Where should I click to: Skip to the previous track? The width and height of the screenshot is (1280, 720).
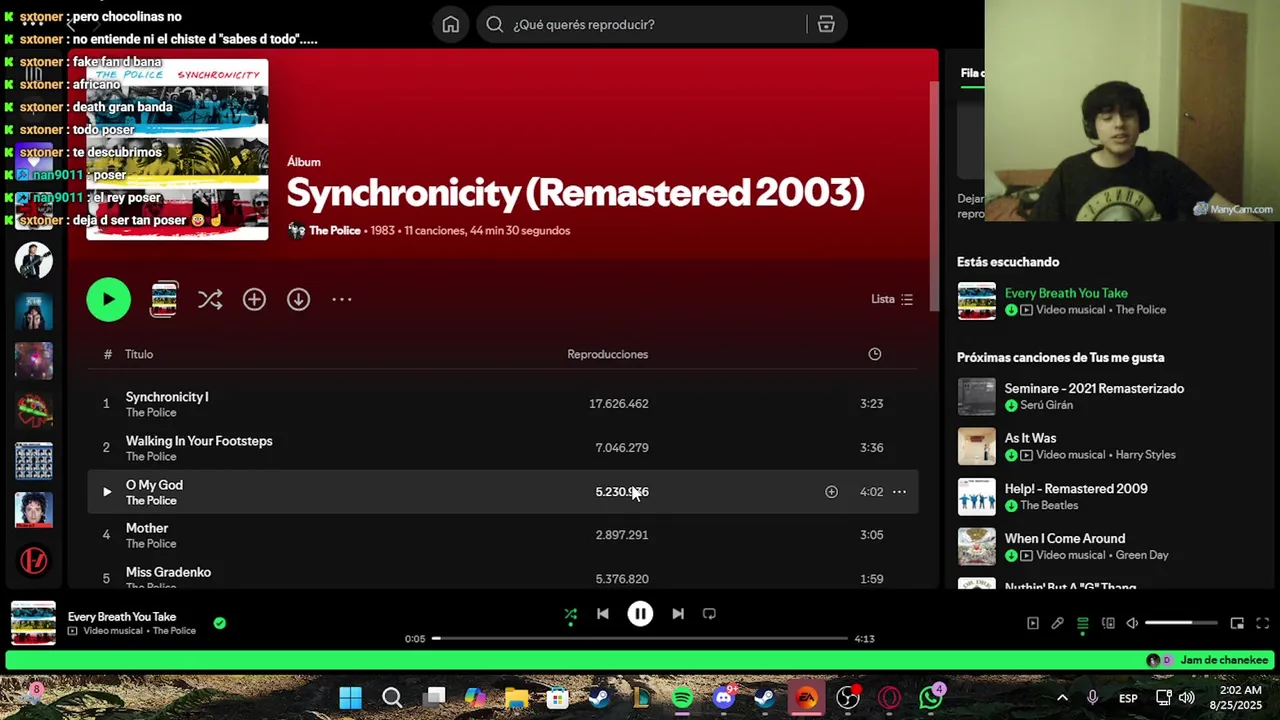(x=603, y=614)
